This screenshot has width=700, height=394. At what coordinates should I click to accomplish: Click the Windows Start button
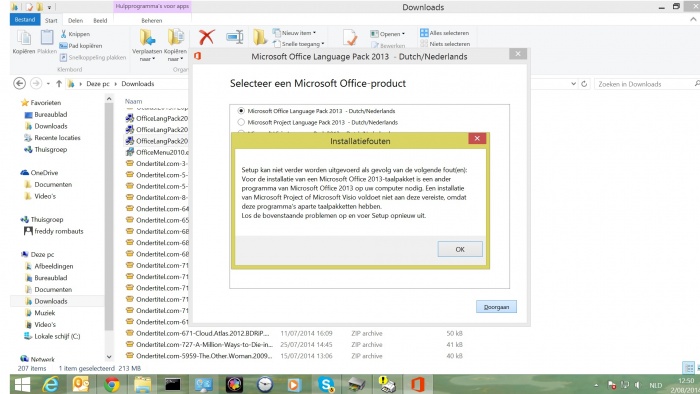point(21,385)
